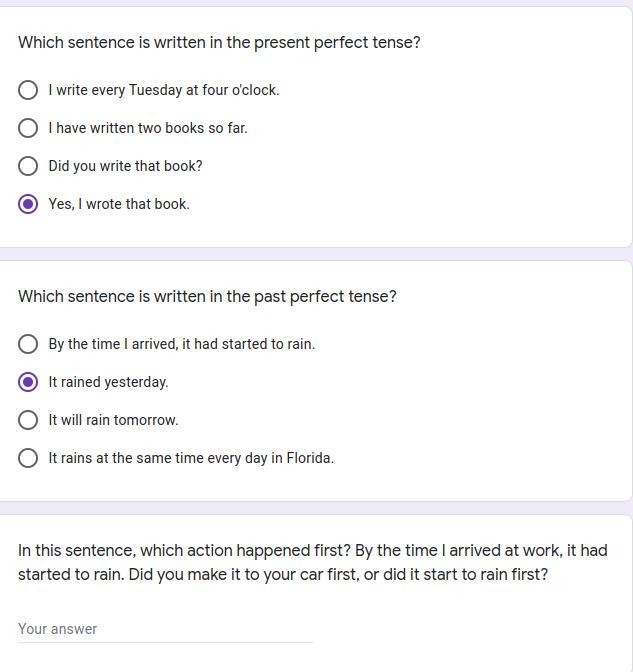Choose the 'It will rain tomorrow' radio button
This screenshot has height=672, width=633.
(x=28, y=420)
